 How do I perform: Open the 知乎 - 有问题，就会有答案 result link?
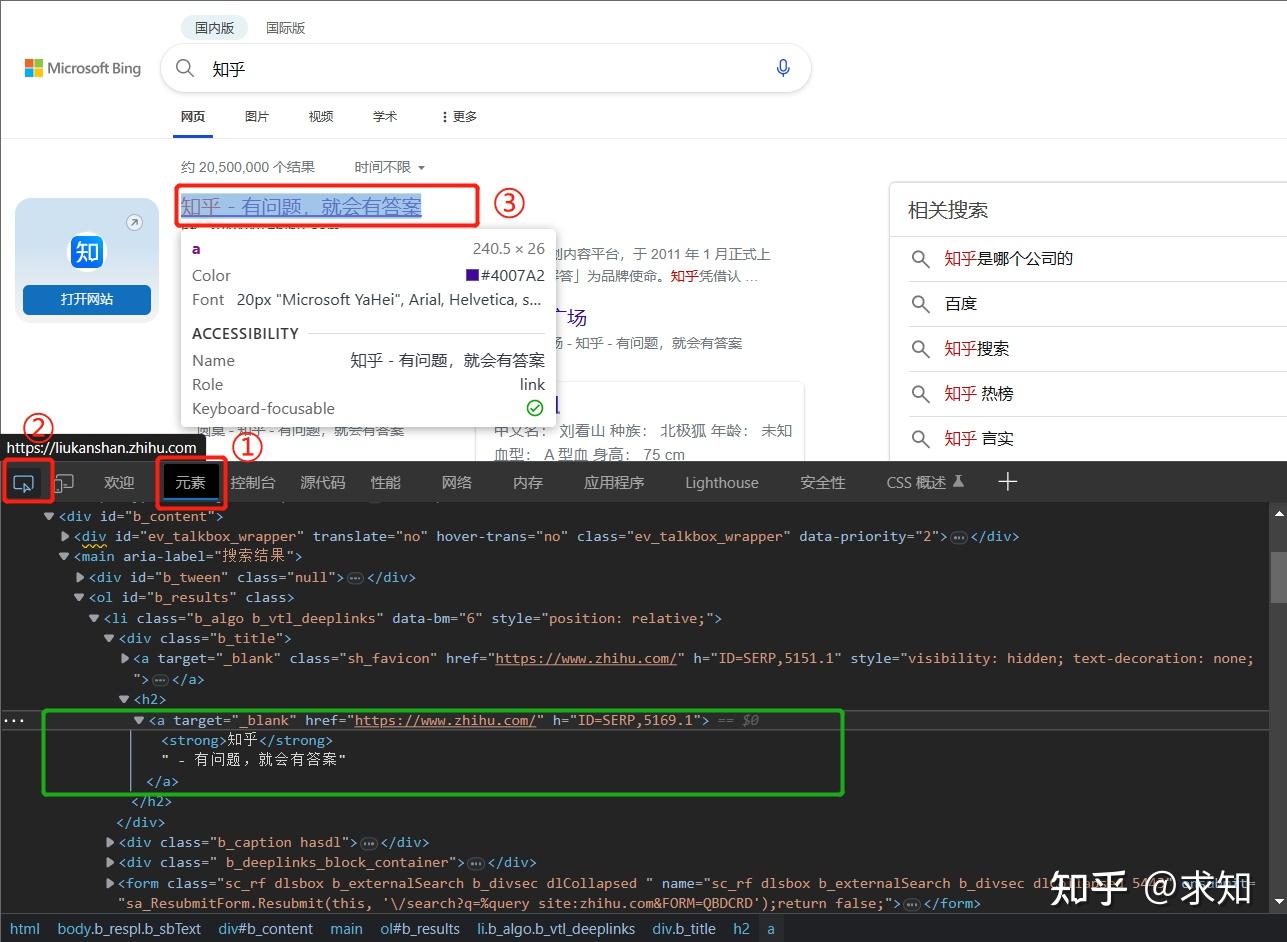301,206
